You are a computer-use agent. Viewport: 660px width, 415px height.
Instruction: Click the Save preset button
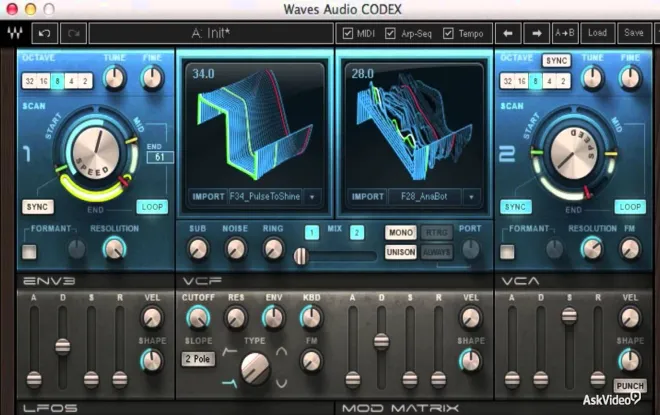(x=633, y=33)
